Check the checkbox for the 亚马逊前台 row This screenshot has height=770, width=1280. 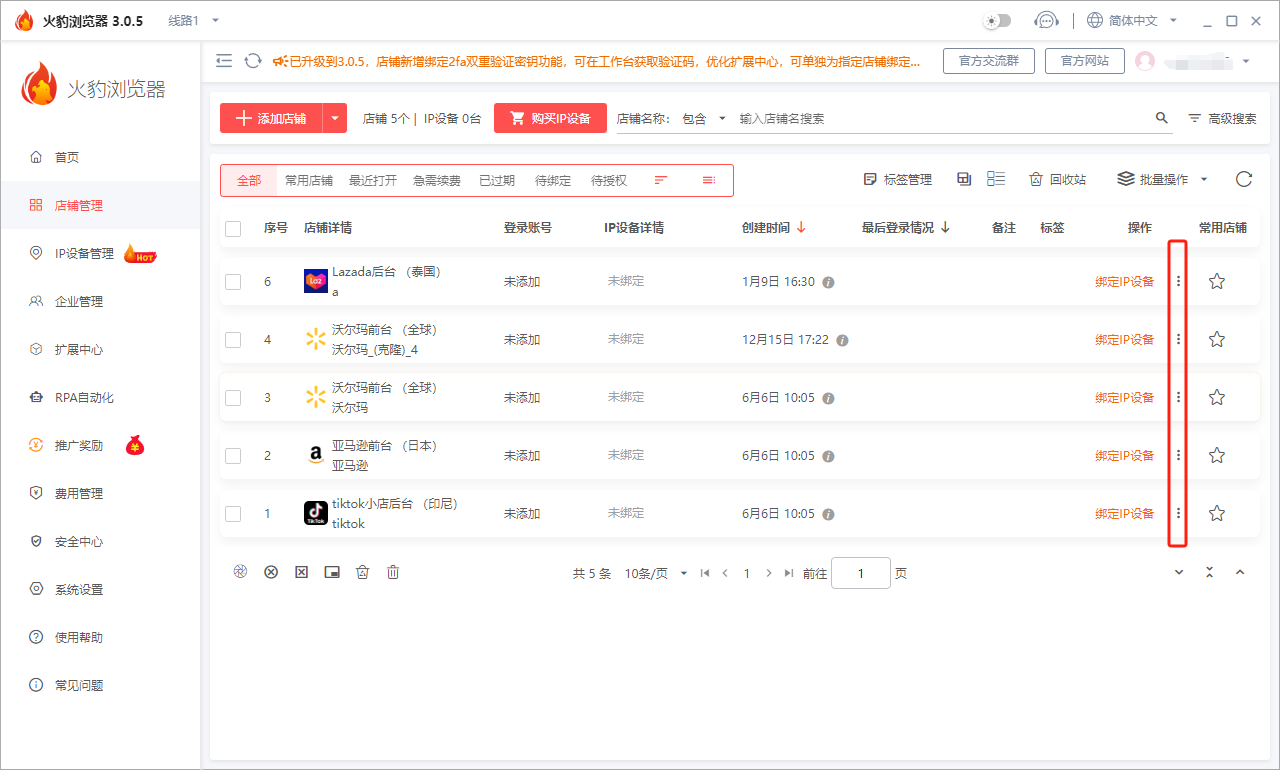(233, 455)
